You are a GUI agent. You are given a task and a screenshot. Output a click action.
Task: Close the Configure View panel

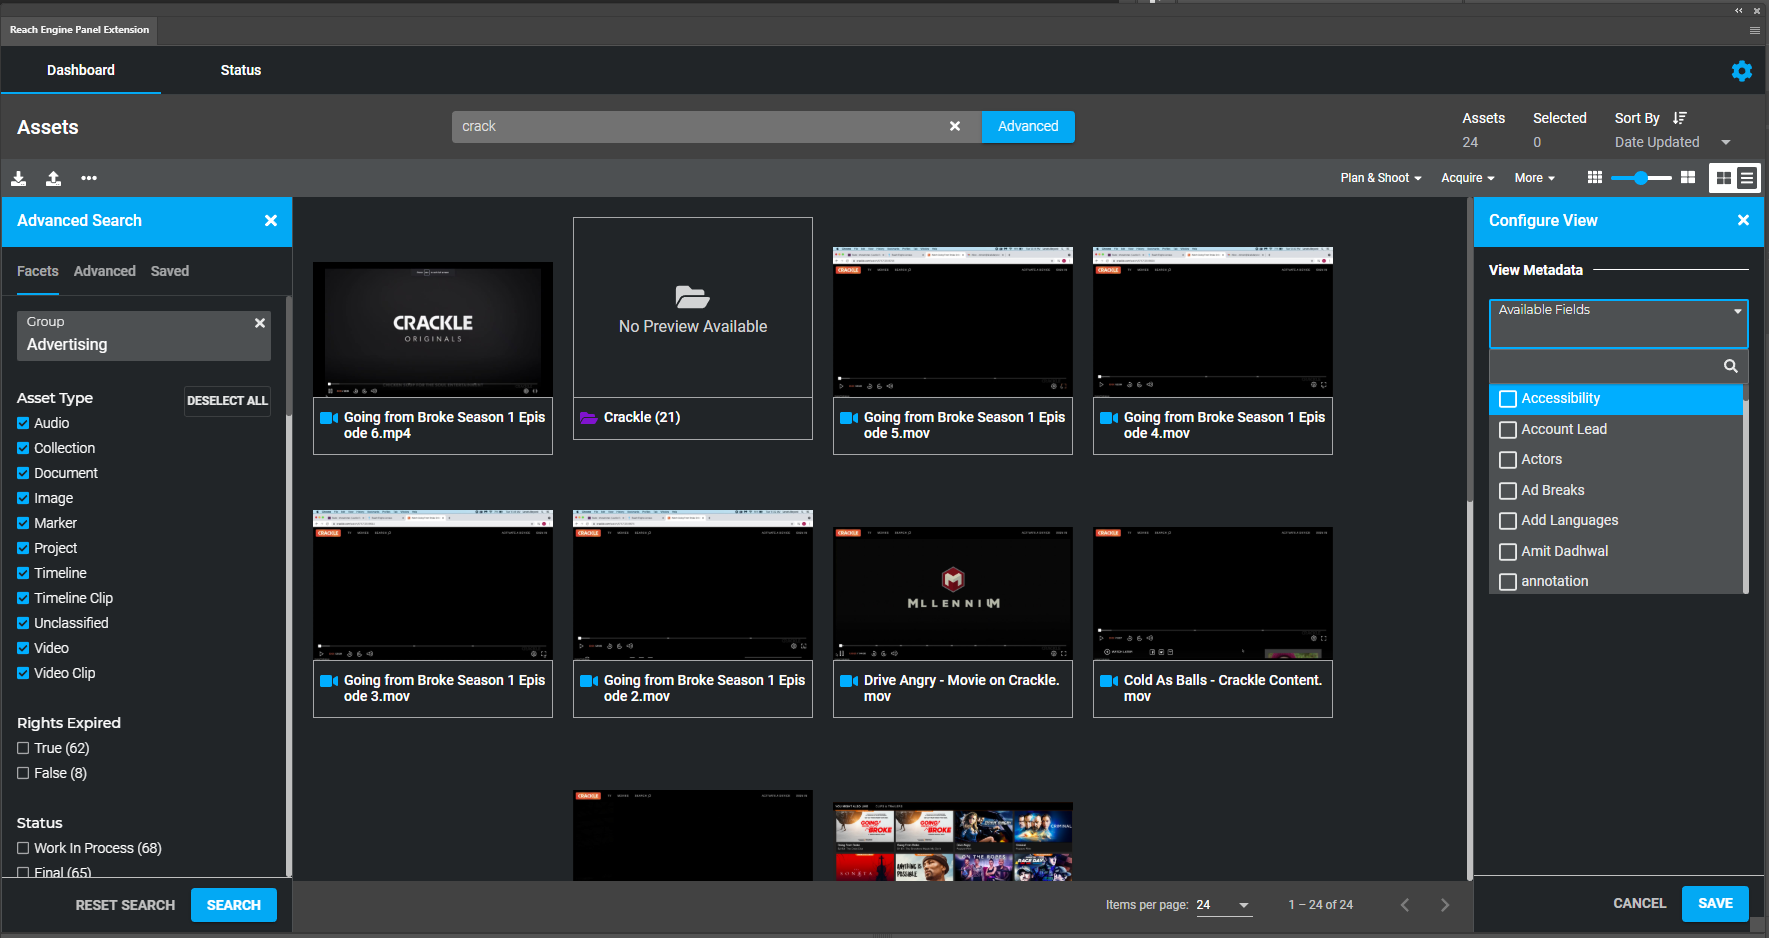point(1743,220)
